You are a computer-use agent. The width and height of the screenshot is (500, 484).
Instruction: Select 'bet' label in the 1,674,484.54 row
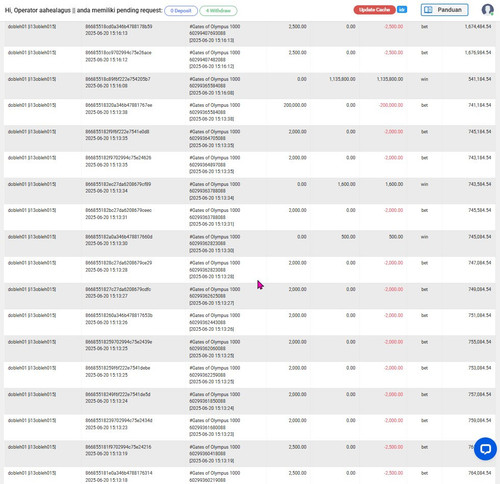pyautogui.click(x=424, y=26)
